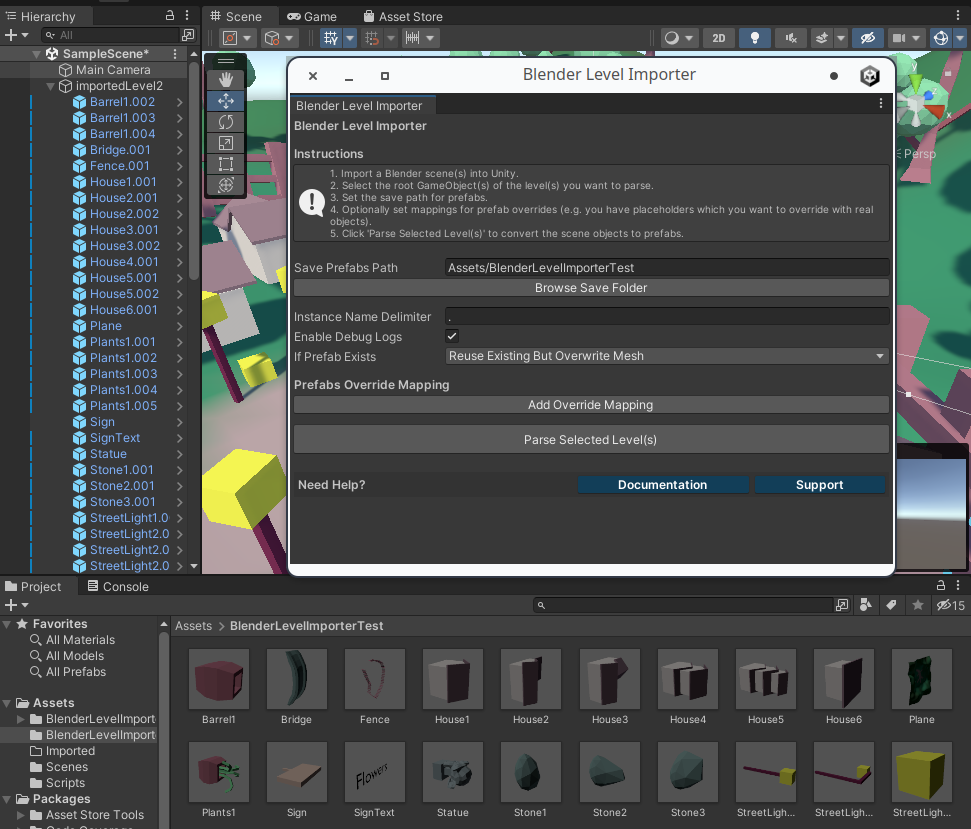This screenshot has height=829, width=971.
Task: Select the Rotate tool in Scene toolbar
Action: click(225, 122)
